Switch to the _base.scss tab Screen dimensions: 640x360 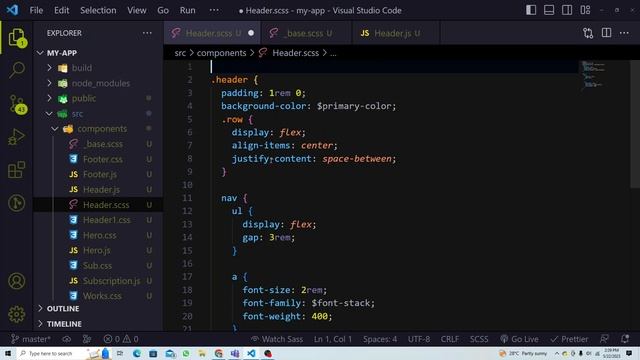306,33
